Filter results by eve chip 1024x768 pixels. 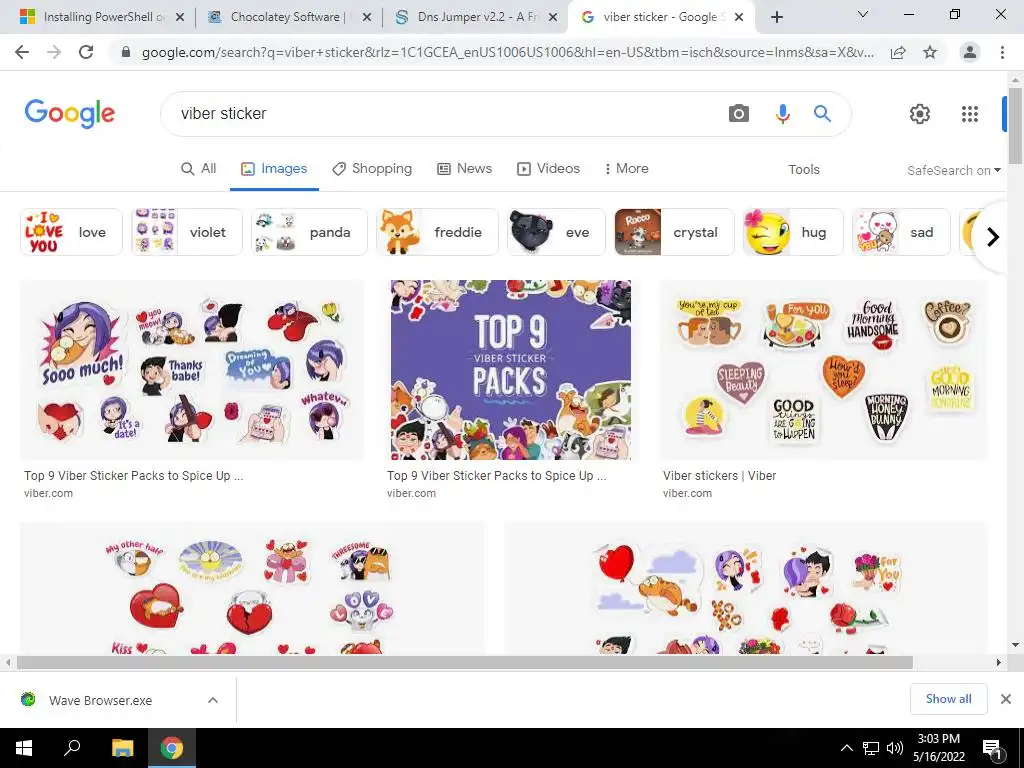click(x=556, y=232)
